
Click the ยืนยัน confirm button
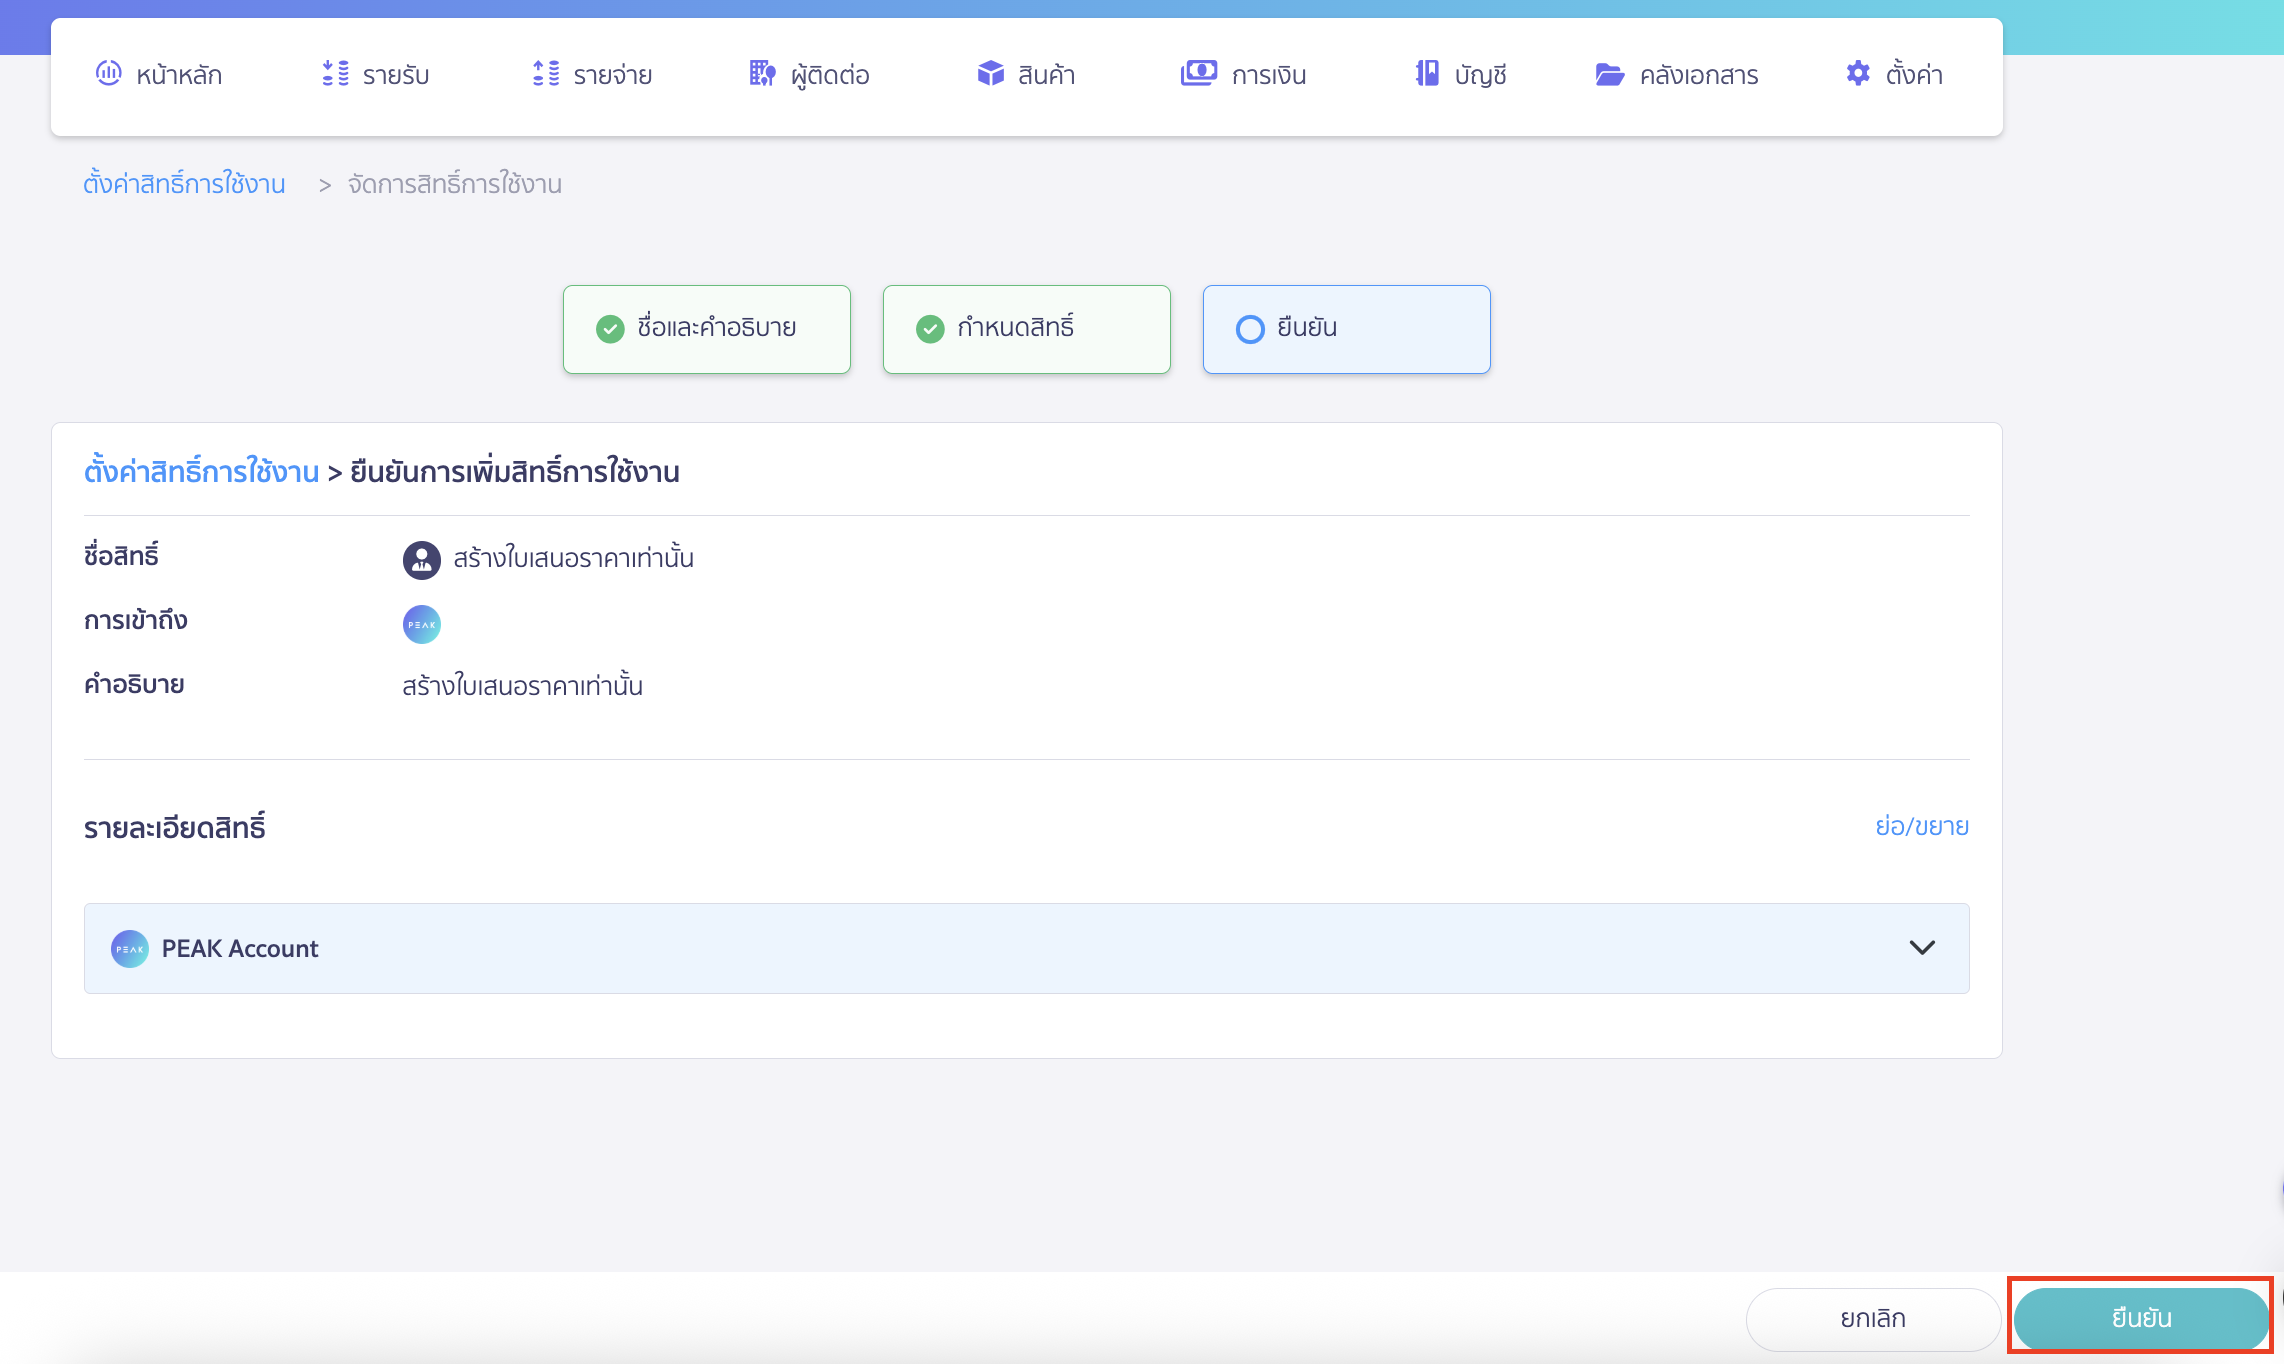[2140, 1318]
